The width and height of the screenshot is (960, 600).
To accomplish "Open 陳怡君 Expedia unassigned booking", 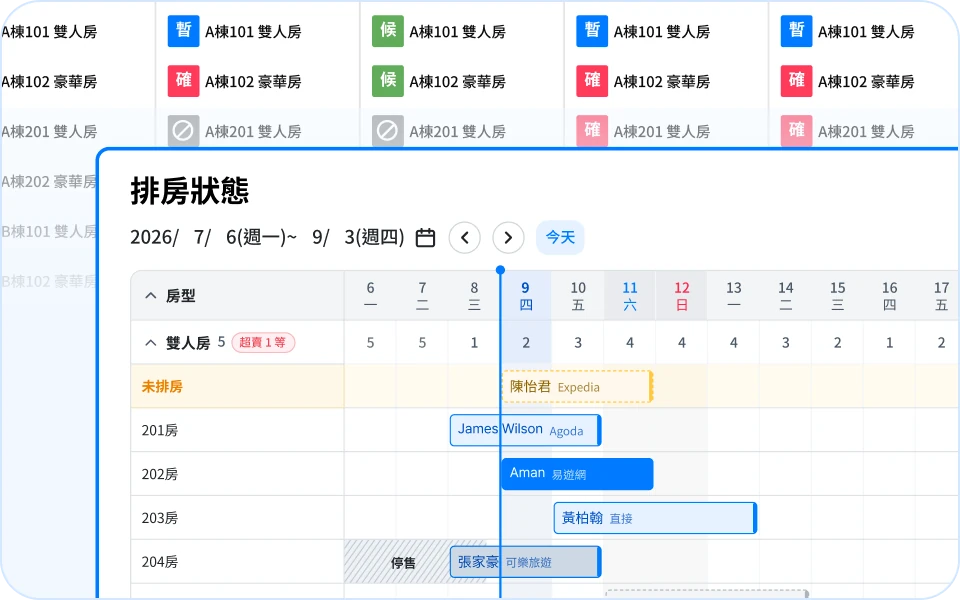I will (577, 386).
